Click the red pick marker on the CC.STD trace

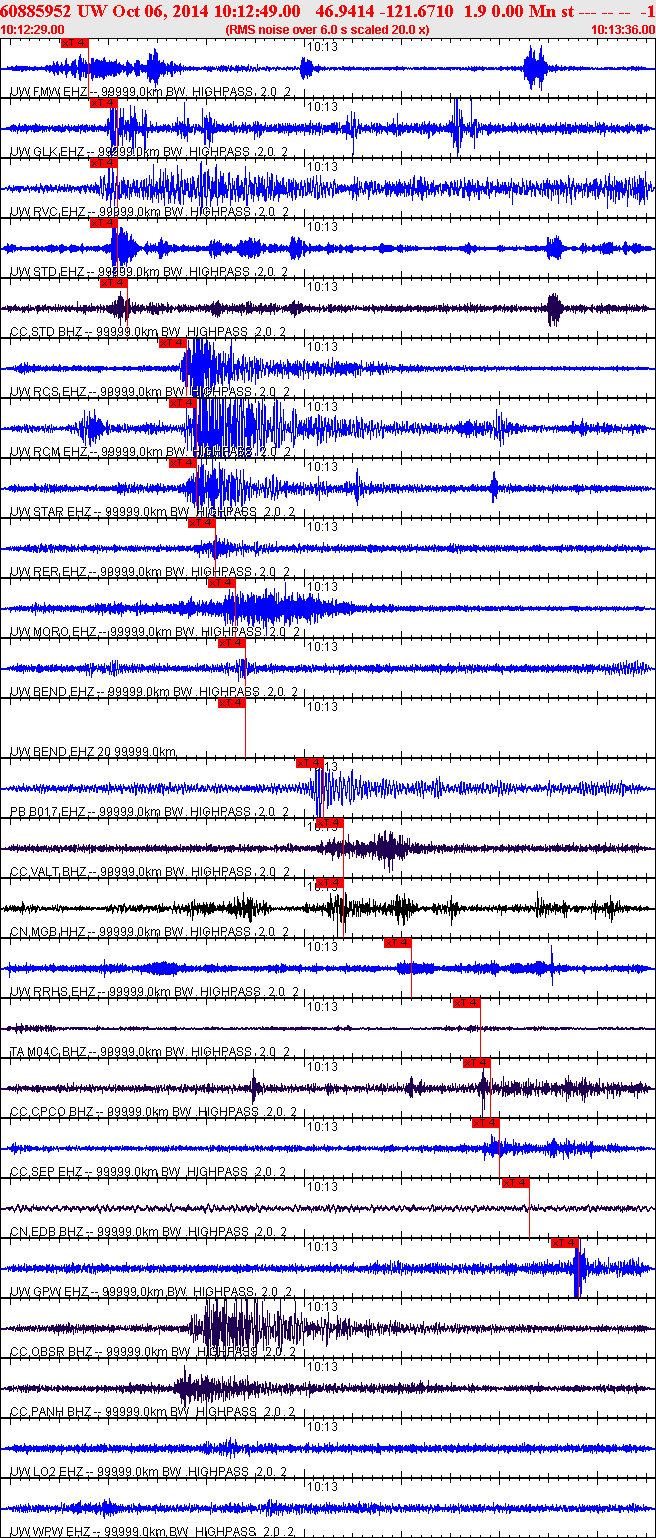tap(113, 283)
